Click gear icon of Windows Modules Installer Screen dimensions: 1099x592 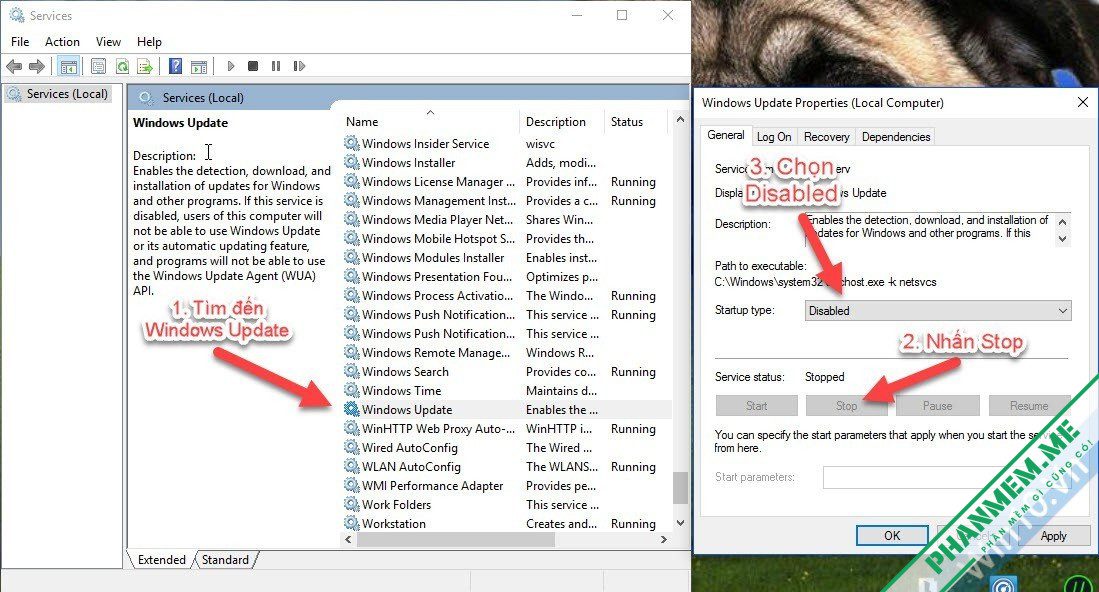click(351, 258)
